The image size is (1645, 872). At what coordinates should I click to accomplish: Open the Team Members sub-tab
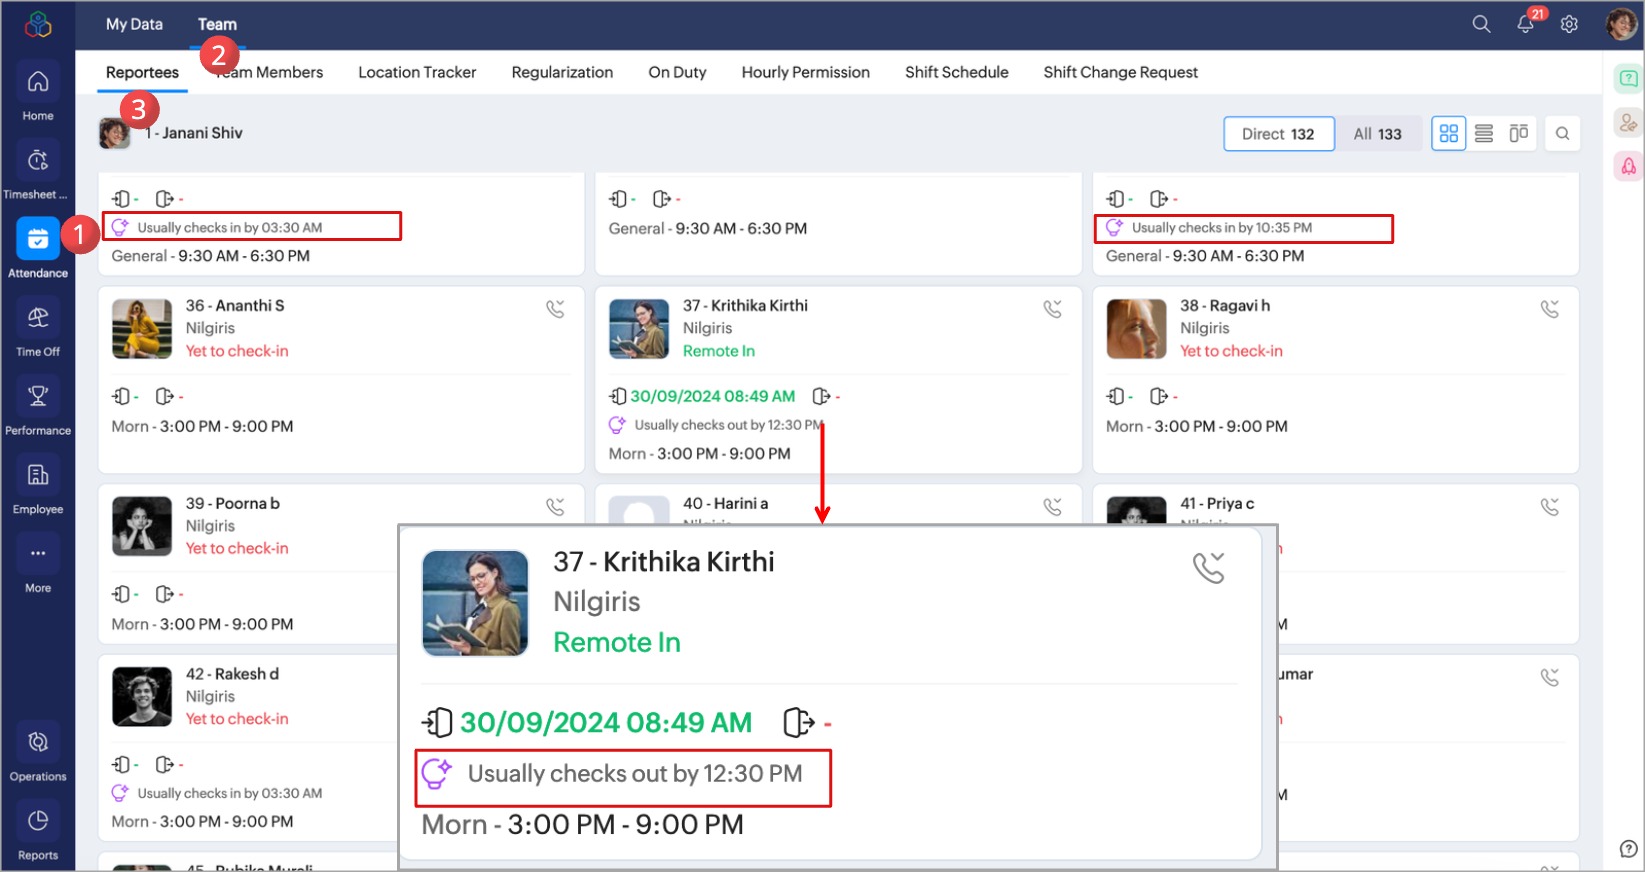point(270,72)
